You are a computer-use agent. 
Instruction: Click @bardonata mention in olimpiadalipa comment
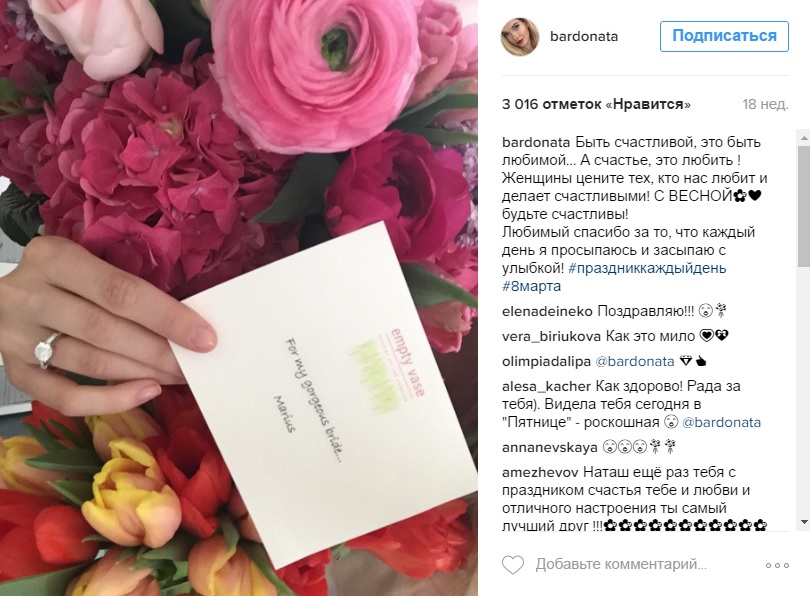(x=635, y=362)
